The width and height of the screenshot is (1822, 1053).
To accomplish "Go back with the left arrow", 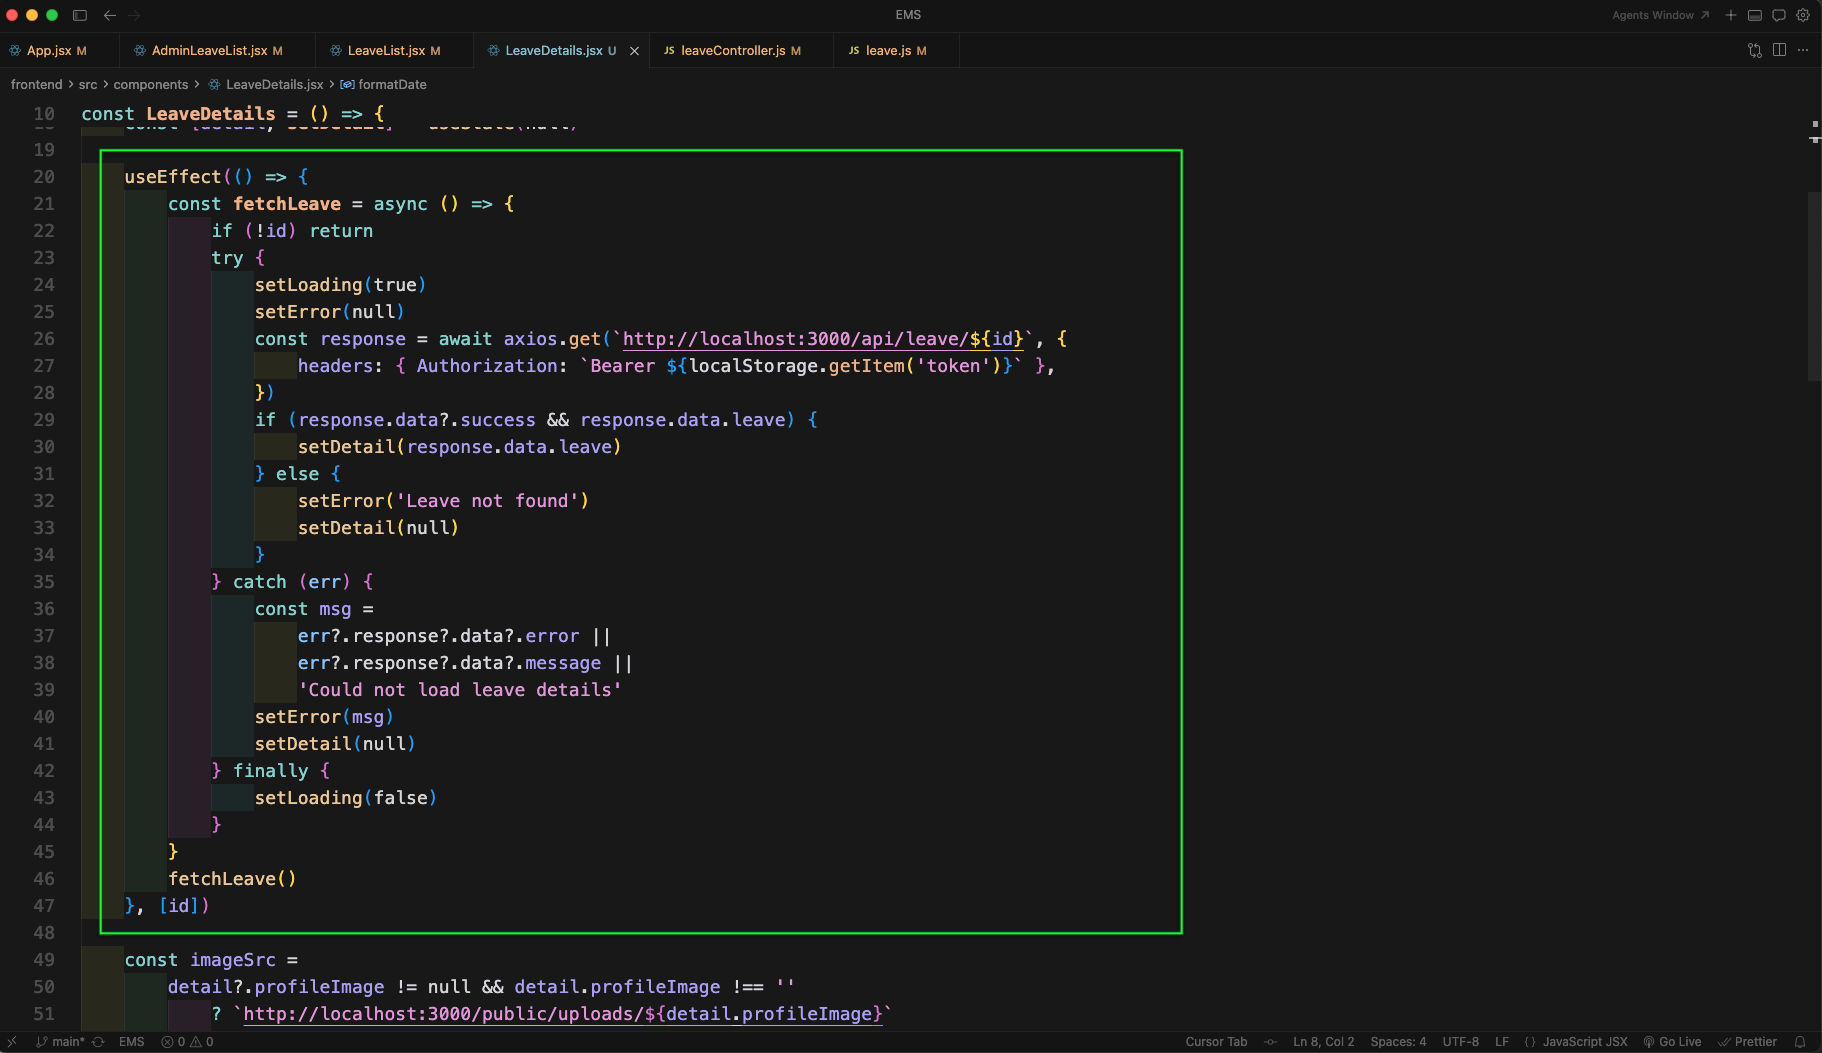I will (110, 15).
